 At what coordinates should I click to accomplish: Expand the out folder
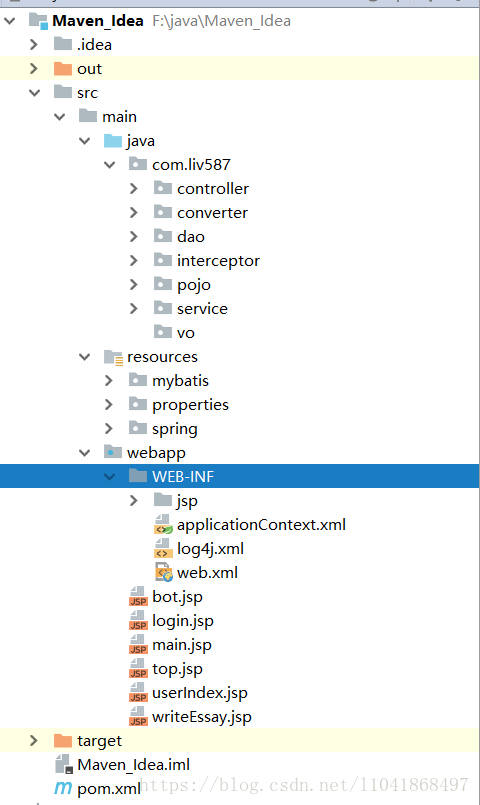pyautogui.click(x=34, y=68)
